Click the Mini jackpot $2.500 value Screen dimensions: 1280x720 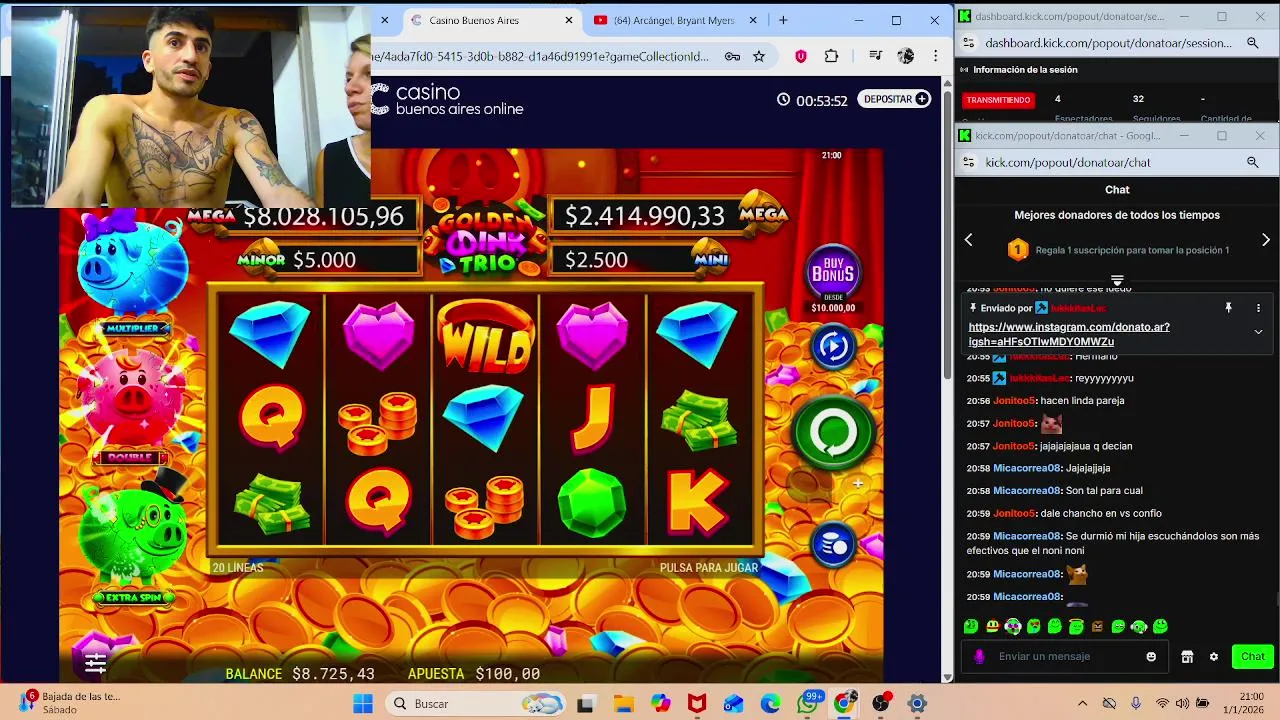point(596,260)
